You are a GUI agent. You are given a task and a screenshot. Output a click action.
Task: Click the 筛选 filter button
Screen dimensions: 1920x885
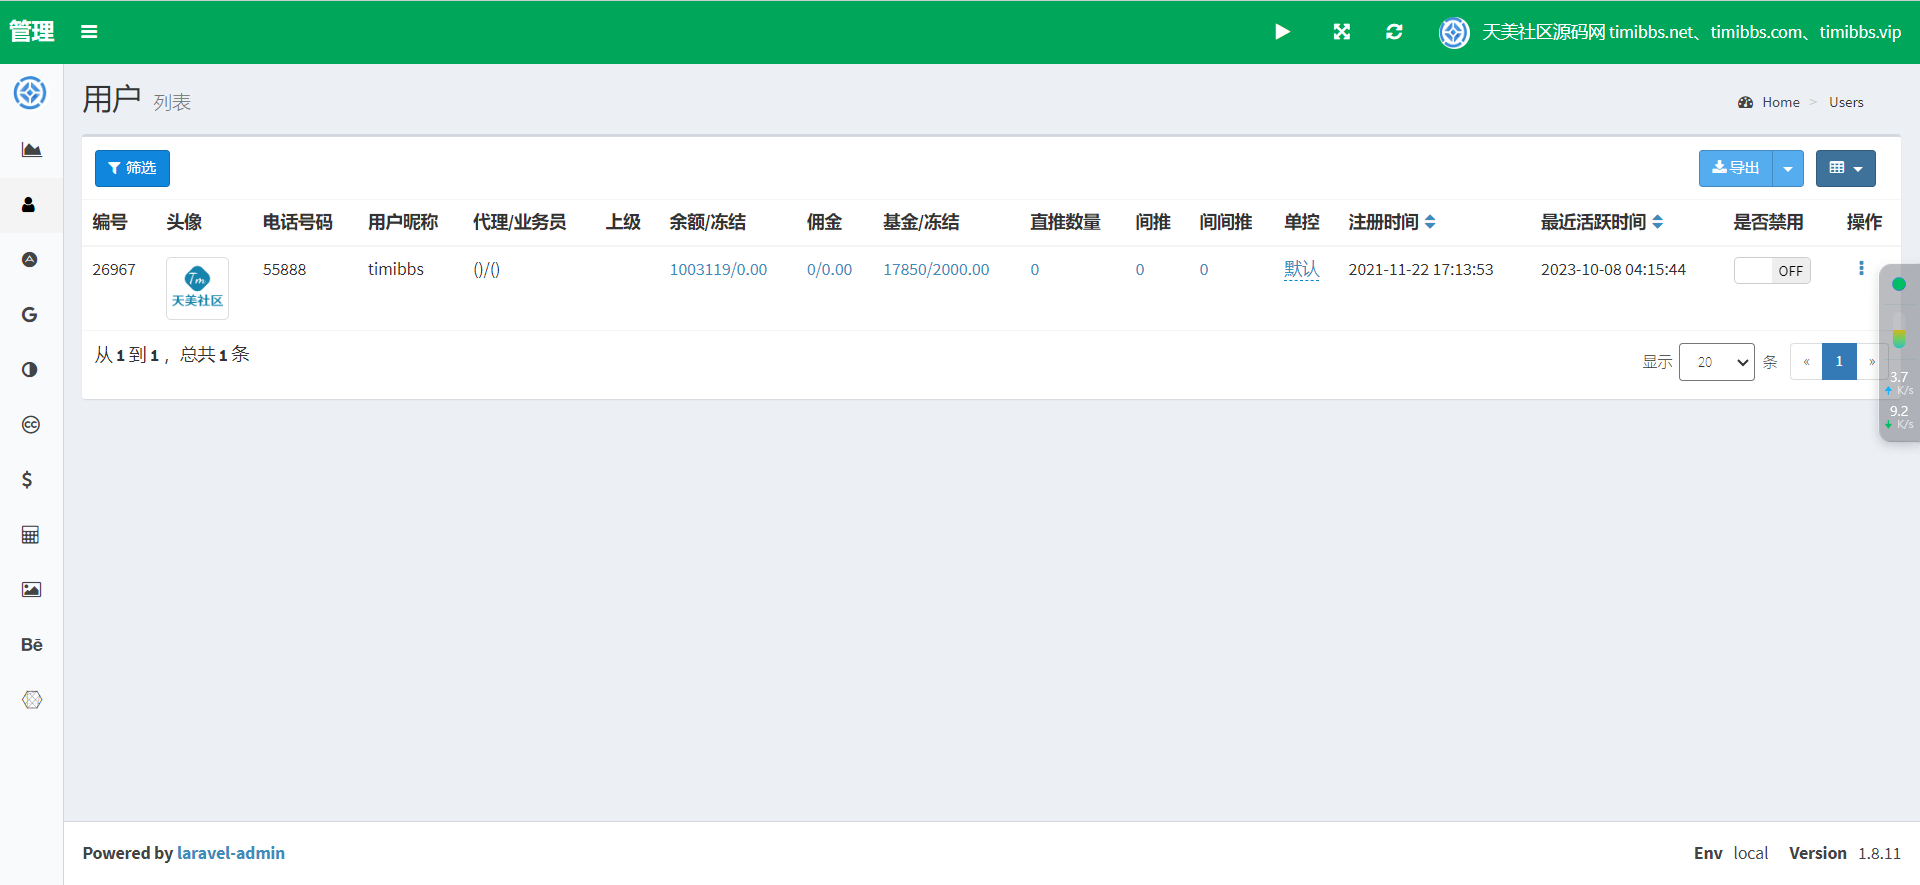(132, 168)
